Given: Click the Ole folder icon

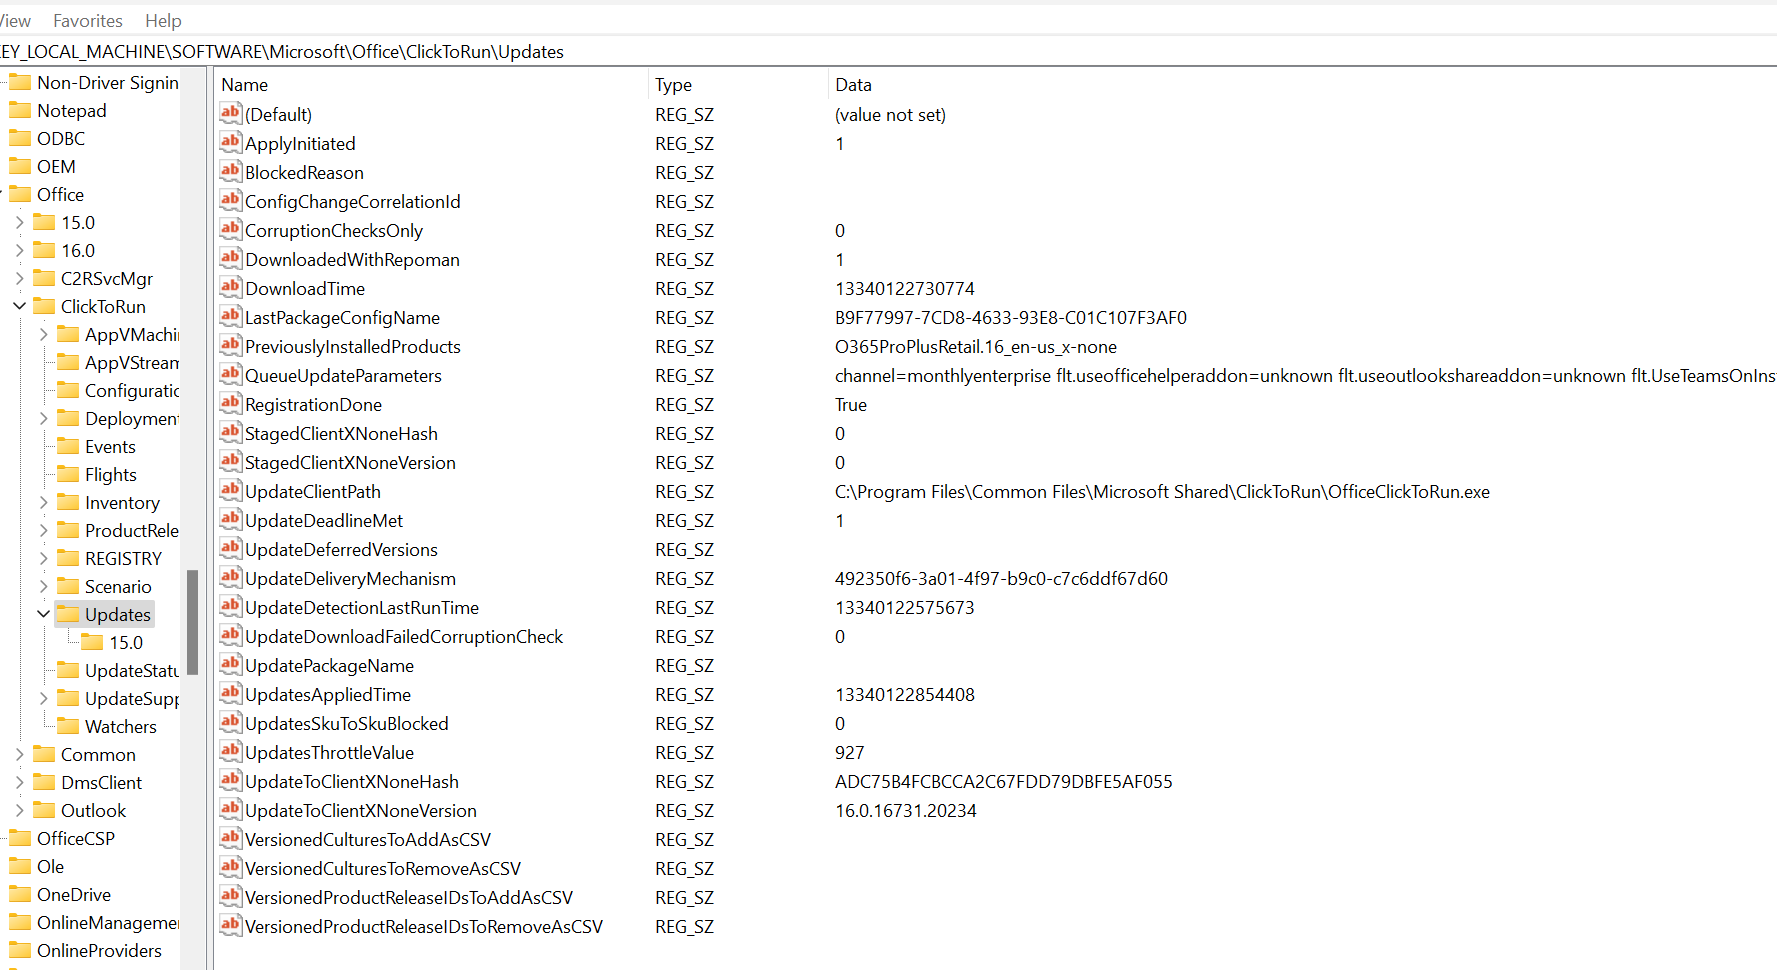Looking at the screenshot, I should [20, 866].
